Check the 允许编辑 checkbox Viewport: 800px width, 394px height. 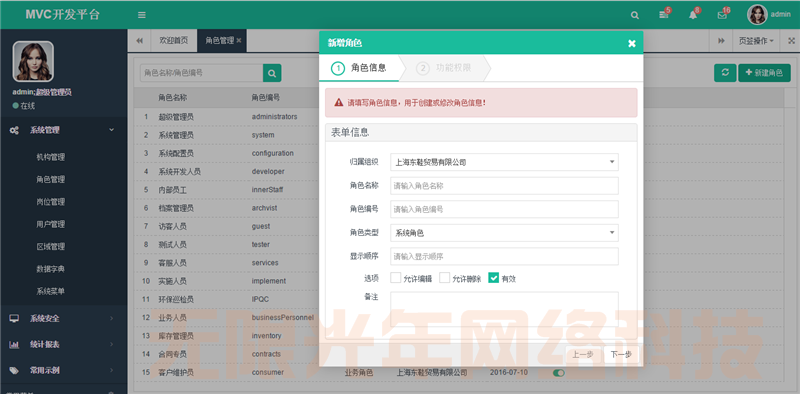[395, 278]
